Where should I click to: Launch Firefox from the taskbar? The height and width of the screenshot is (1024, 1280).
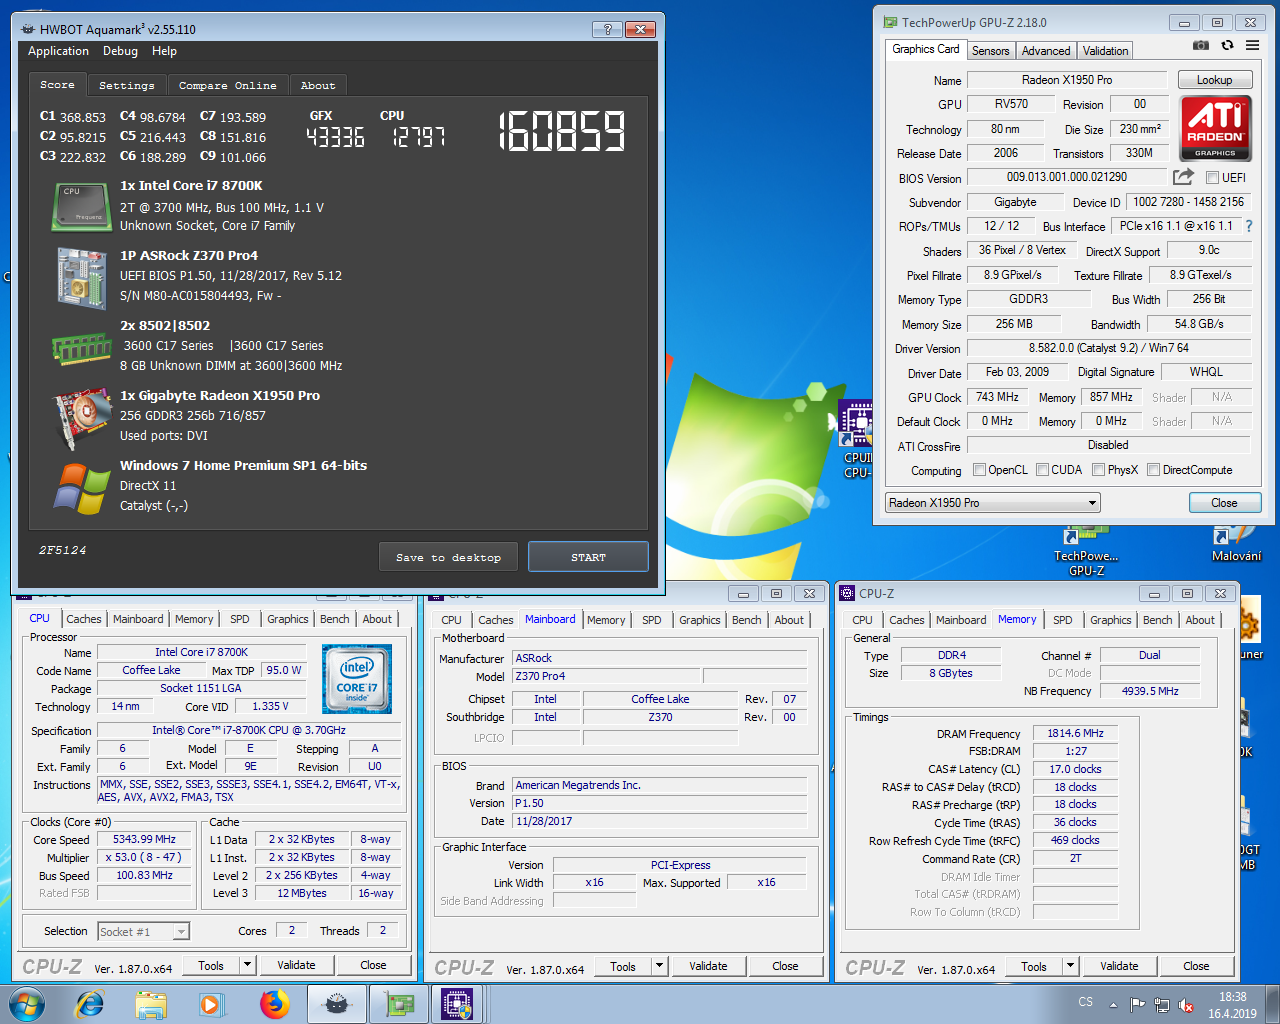point(274,1004)
